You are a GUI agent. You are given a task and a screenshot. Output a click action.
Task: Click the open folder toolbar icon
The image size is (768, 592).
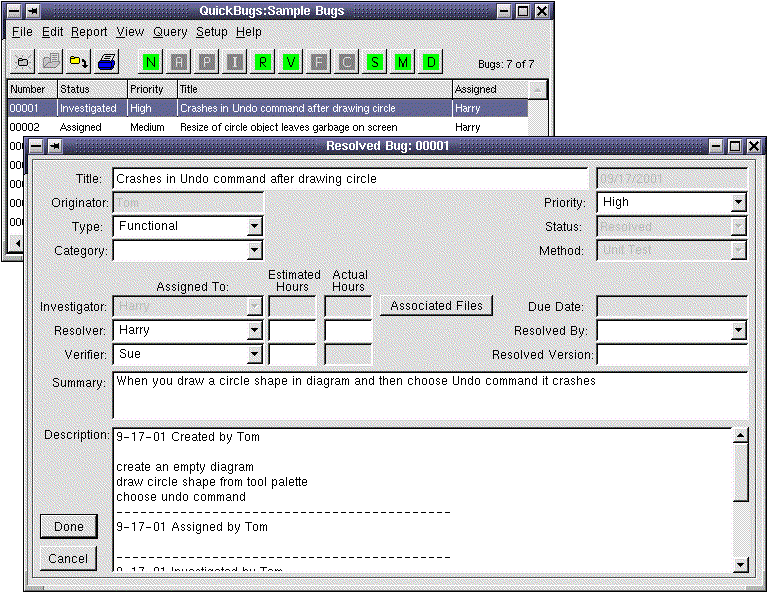pos(23,62)
